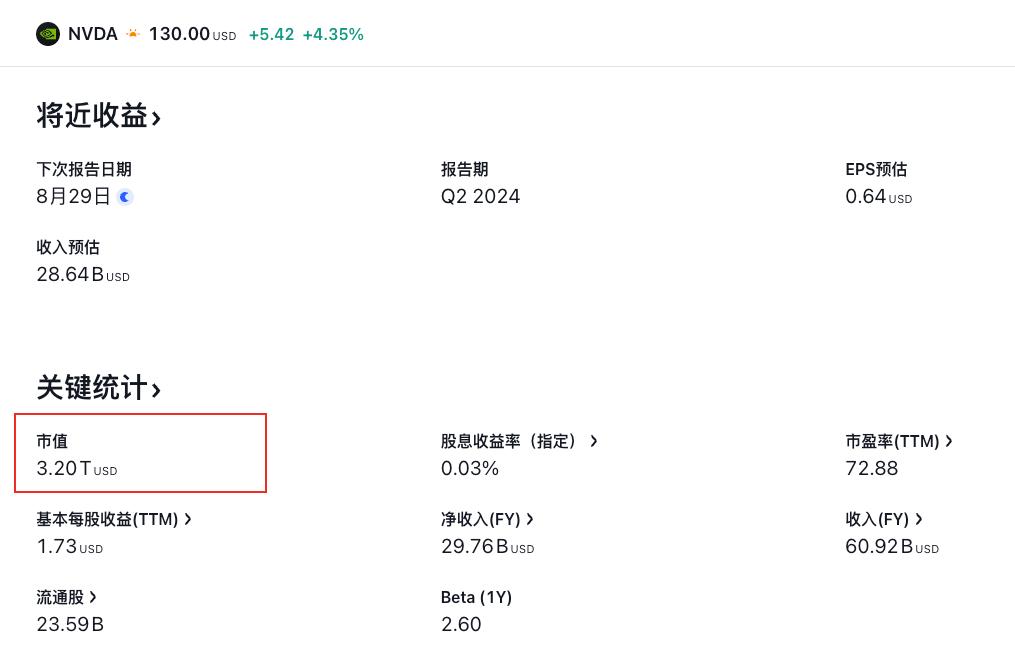Open 基本每股收益(TTM) details
The height and width of the screenshot is (654, 1015).
coord(114,519)
